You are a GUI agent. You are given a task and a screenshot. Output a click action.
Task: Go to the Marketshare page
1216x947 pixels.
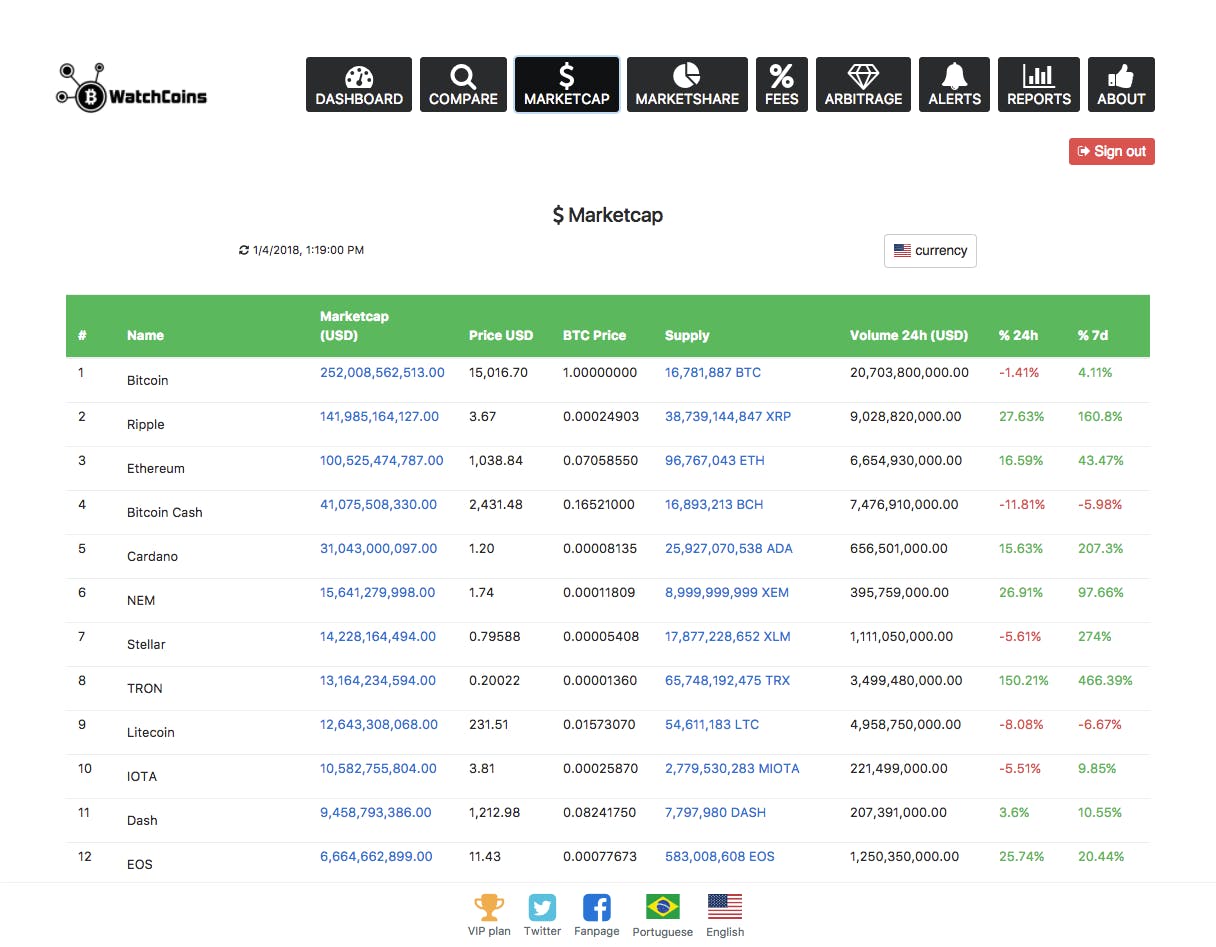pos(687,84)
